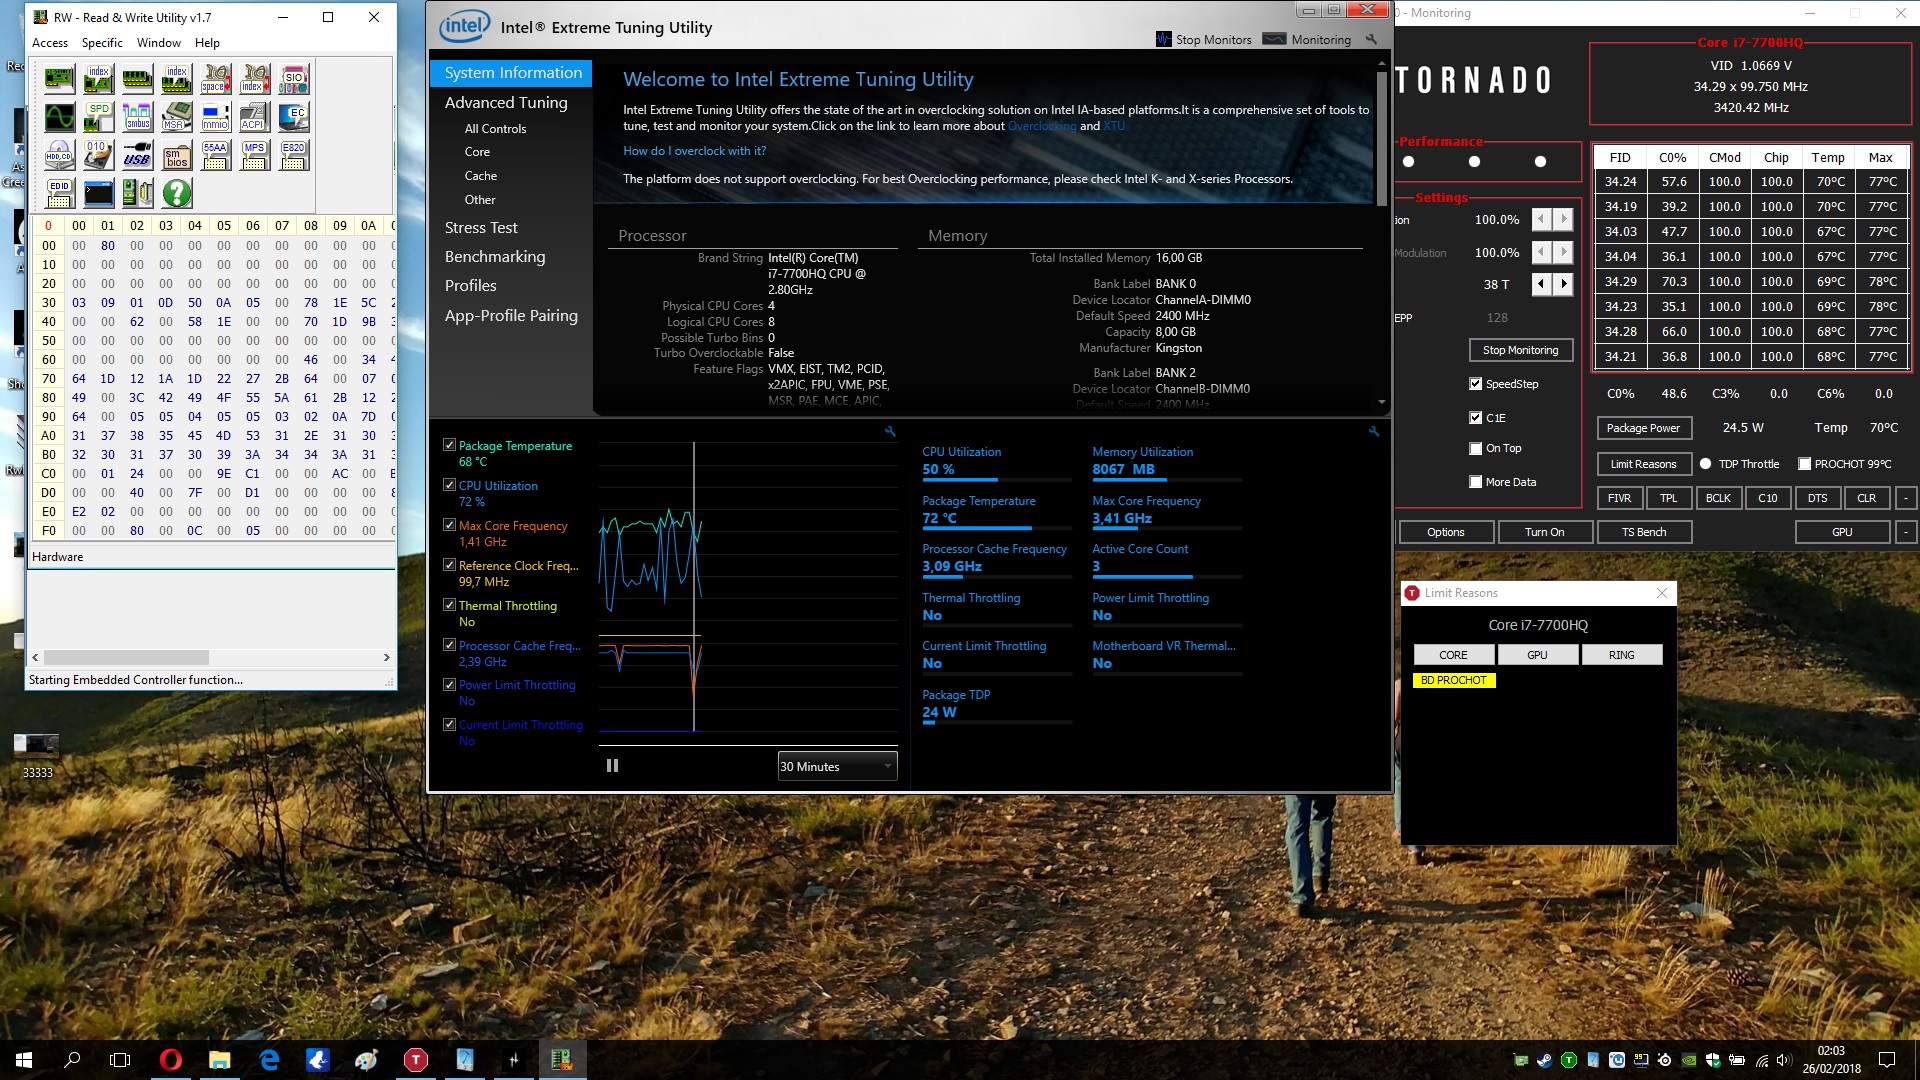Screen dimensions: 1920x1080
Task: Open Opera browser from taskbar
Action: coord(170,1060)
